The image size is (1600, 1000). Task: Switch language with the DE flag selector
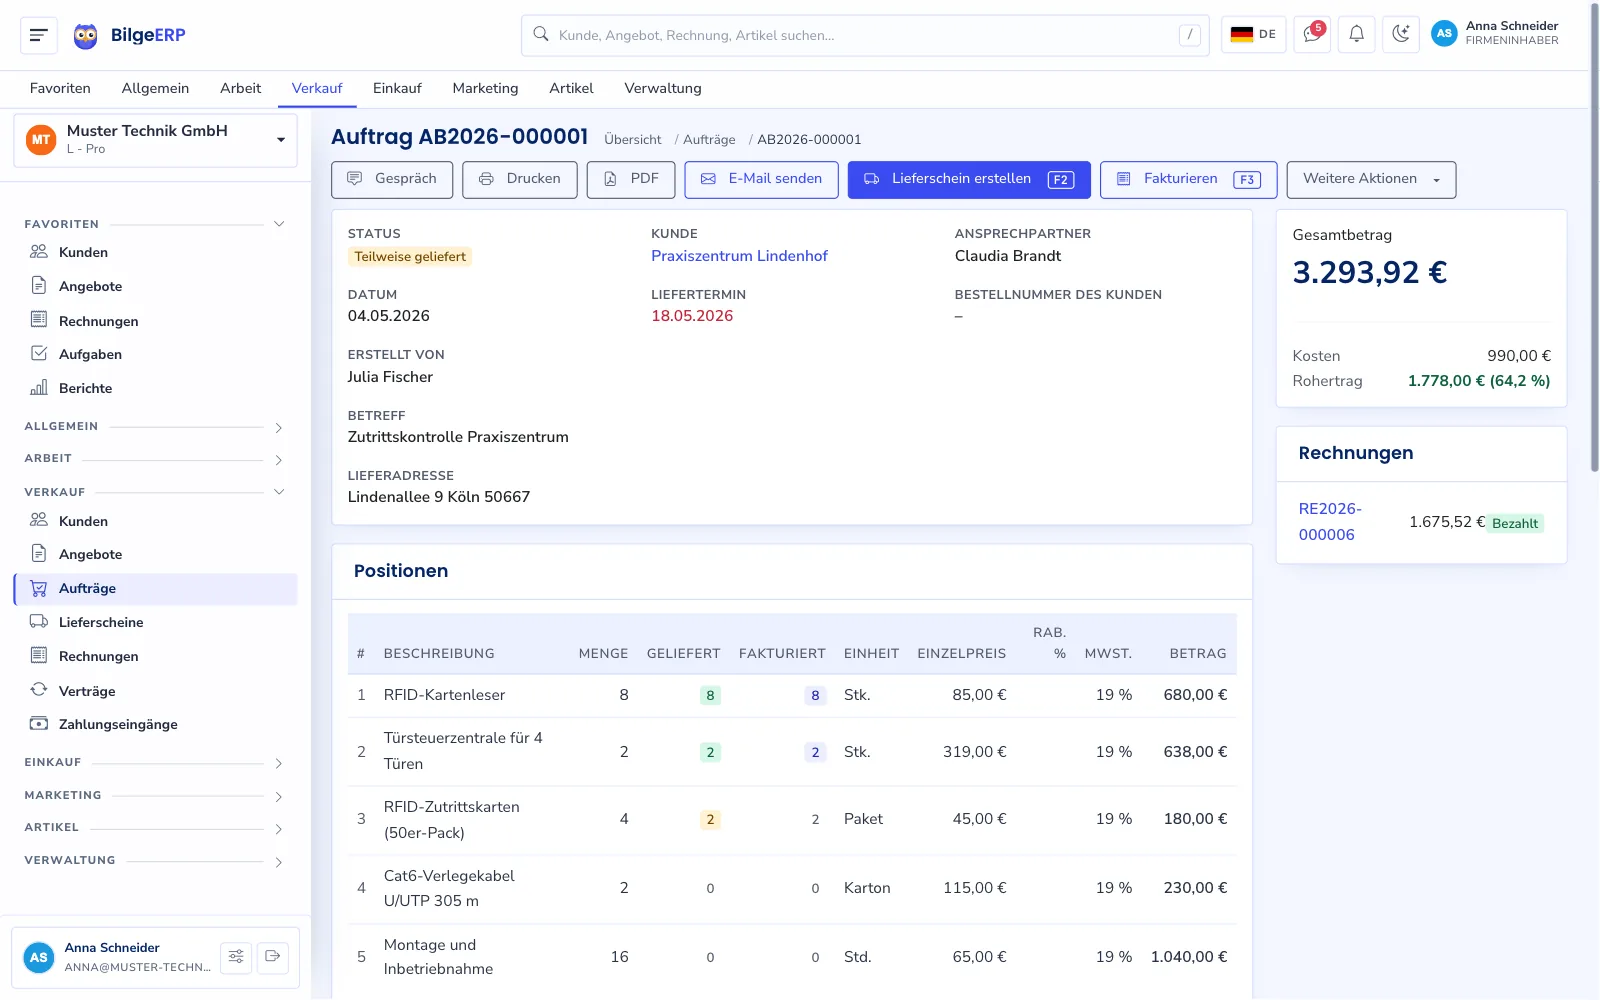pos(1253,34)
